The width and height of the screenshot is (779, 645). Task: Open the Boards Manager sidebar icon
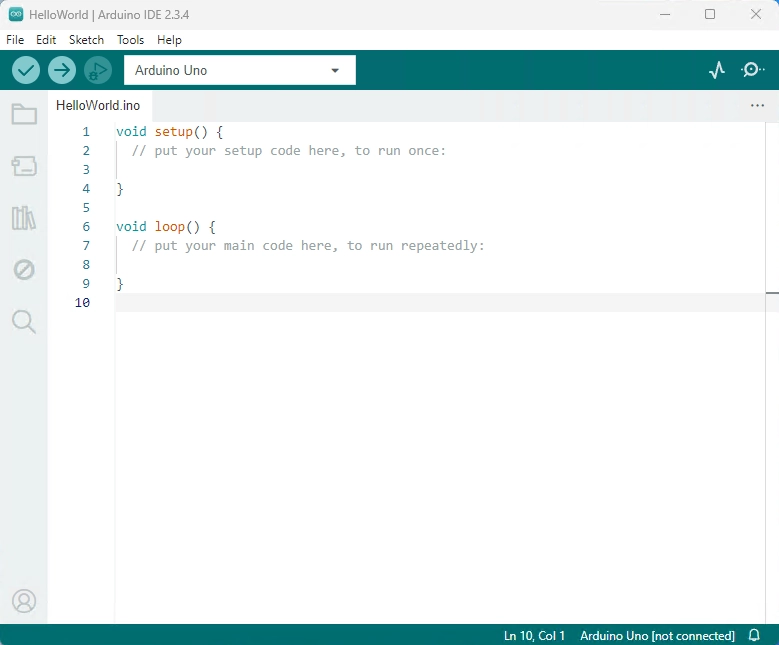pyautogui.click(x=24, y=166)
